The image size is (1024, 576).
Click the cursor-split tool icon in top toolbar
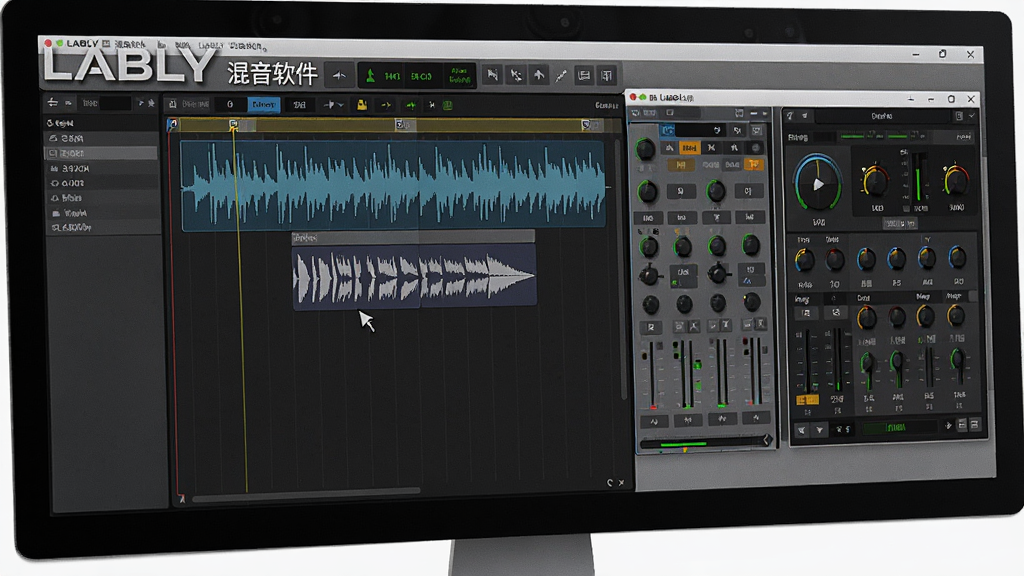(x=516, y=76)
